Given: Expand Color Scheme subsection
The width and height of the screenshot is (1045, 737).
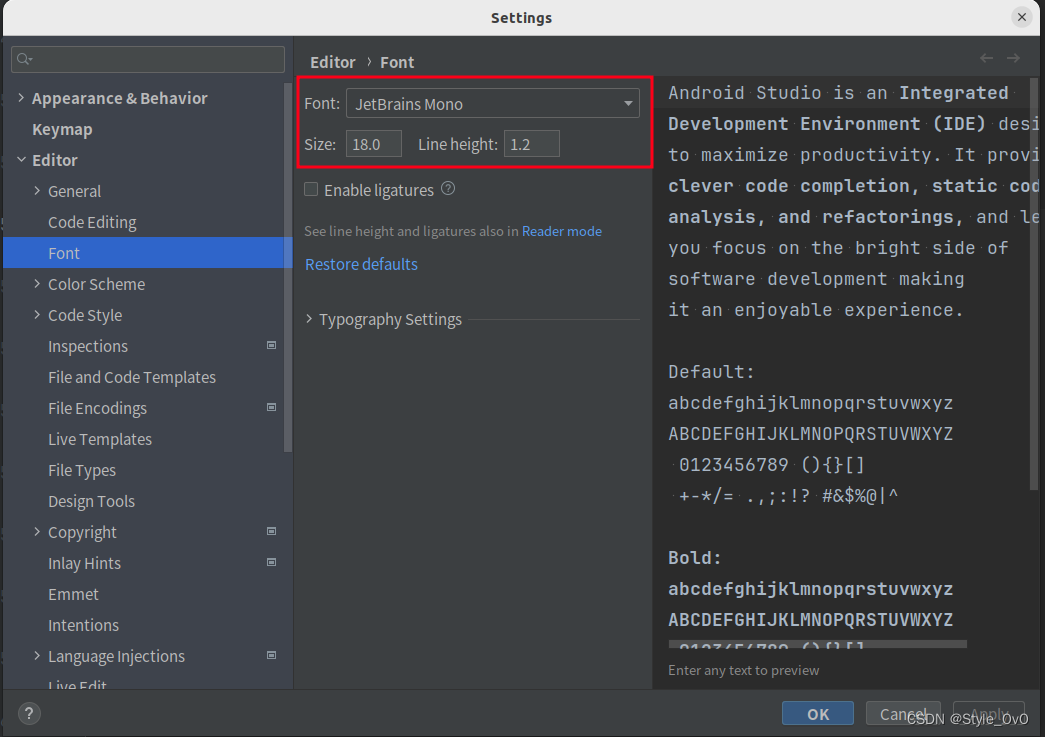Looking at the screenshot, I should (37, 284).
